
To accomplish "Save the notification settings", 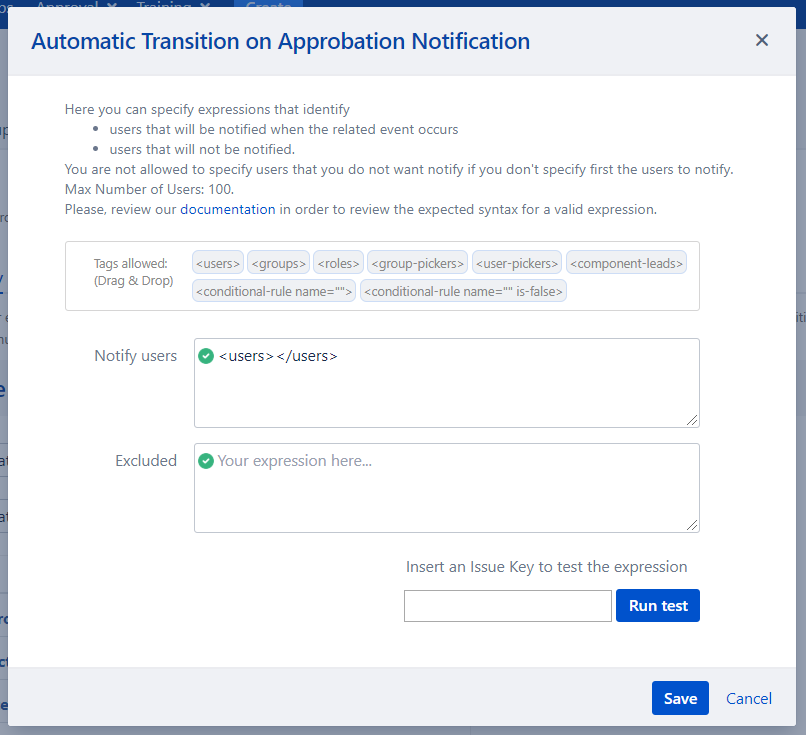I will pos(680,698).
